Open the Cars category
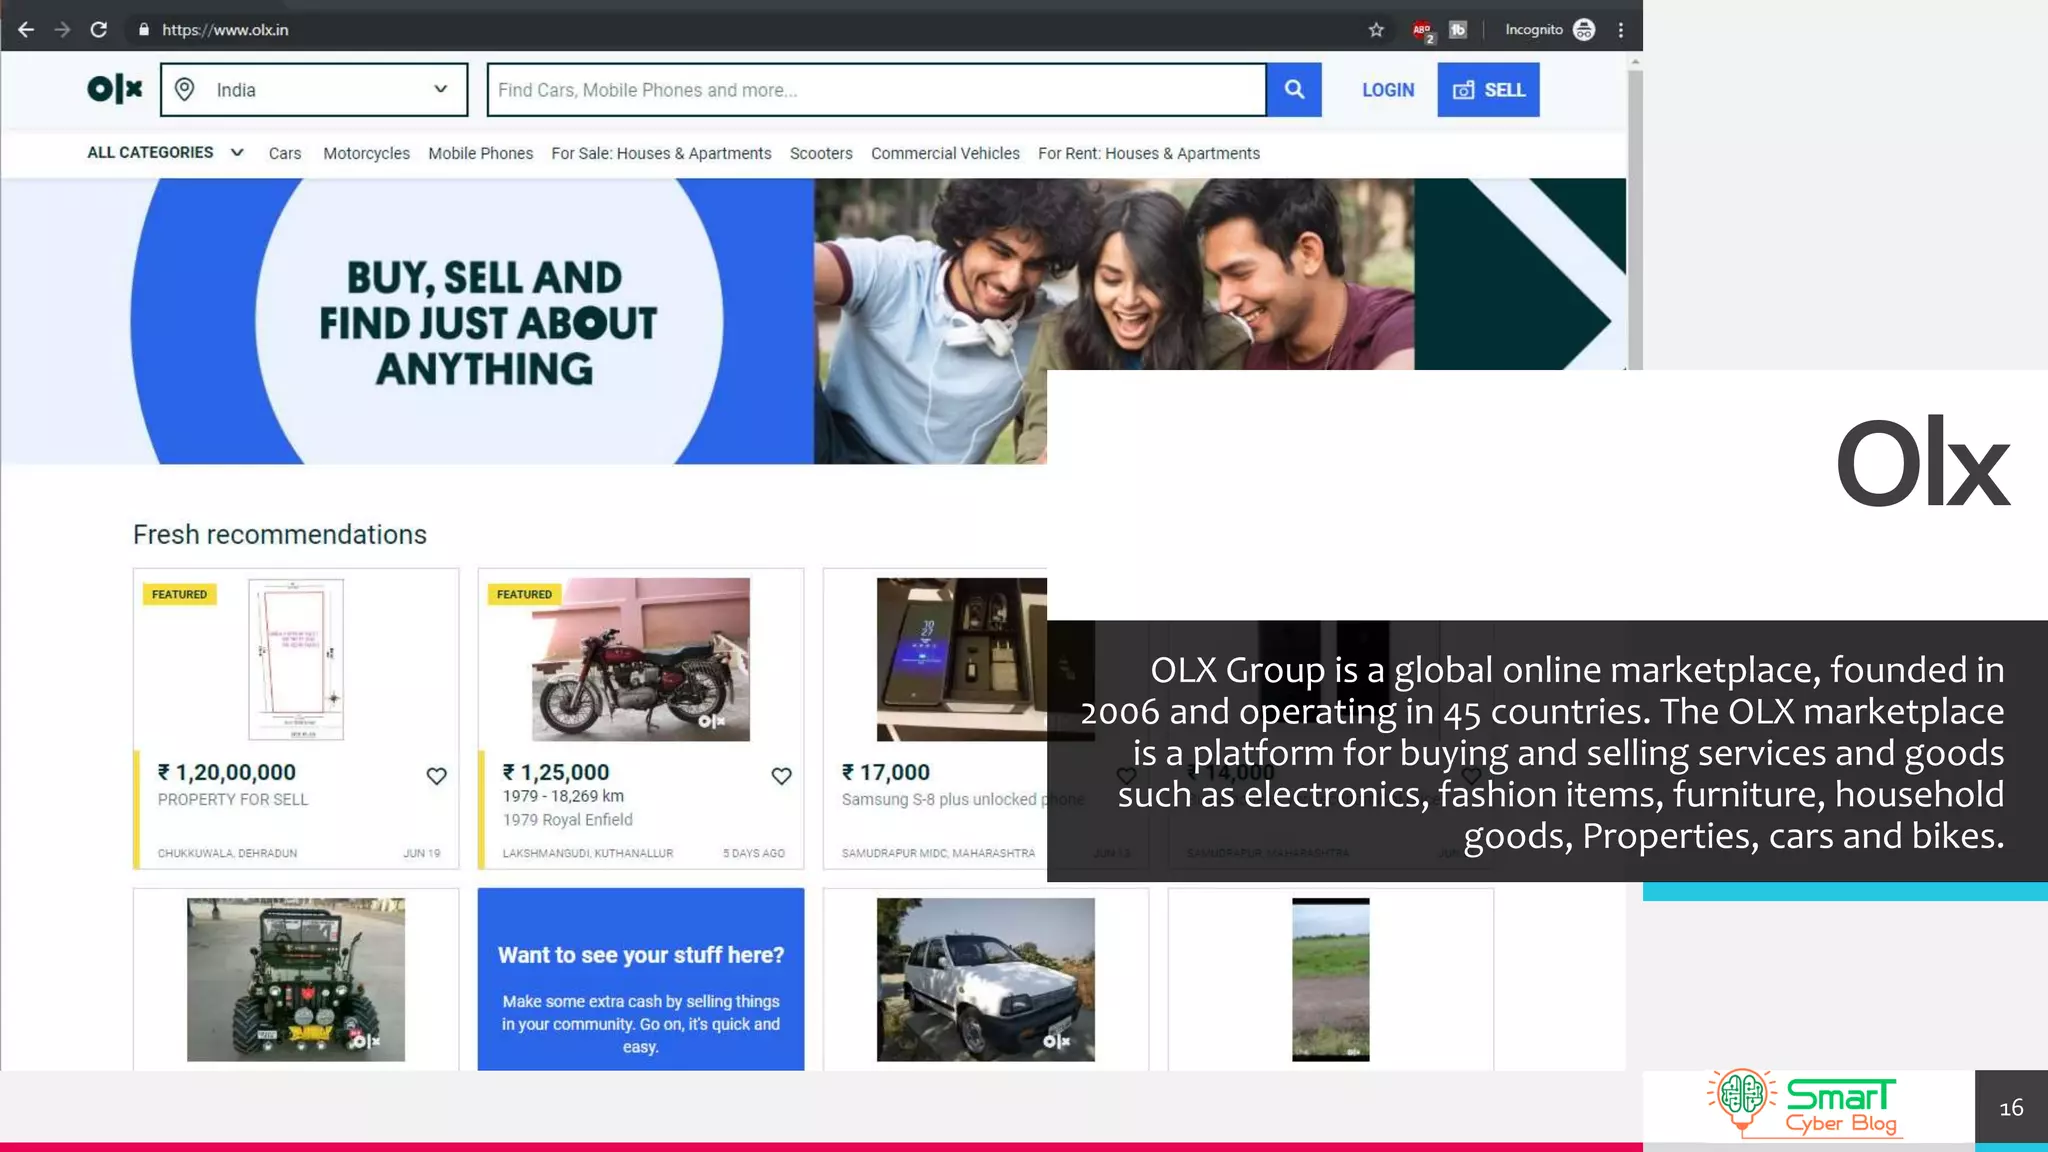The height and width of the screenshot is (1152, 2048). point(285,154)
